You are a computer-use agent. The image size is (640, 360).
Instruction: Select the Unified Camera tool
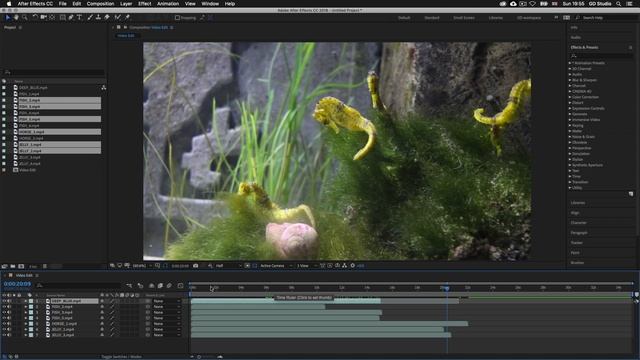tap(44, 18)
